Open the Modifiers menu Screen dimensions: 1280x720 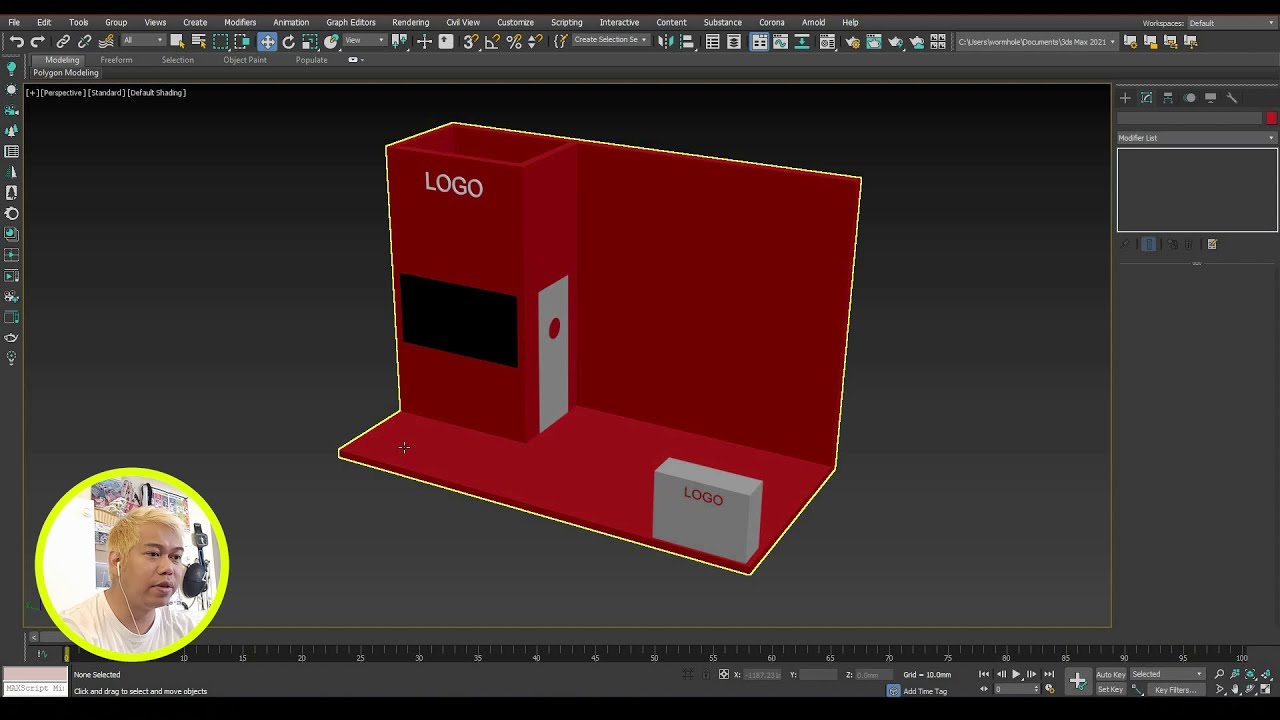click(x=240, y=22)
